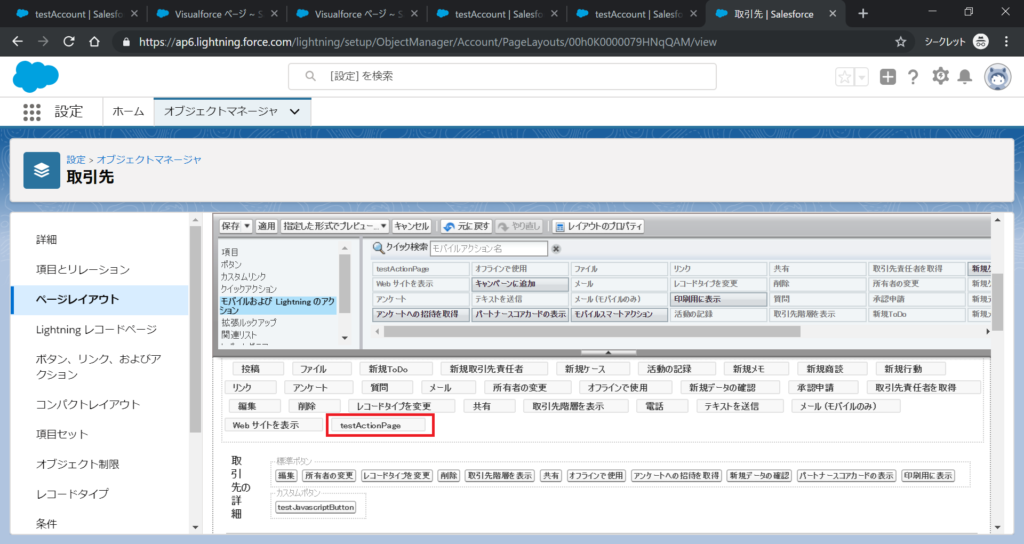Click the favorites star icon
The height and width of the screenshot is (544, 1024).
845,77
